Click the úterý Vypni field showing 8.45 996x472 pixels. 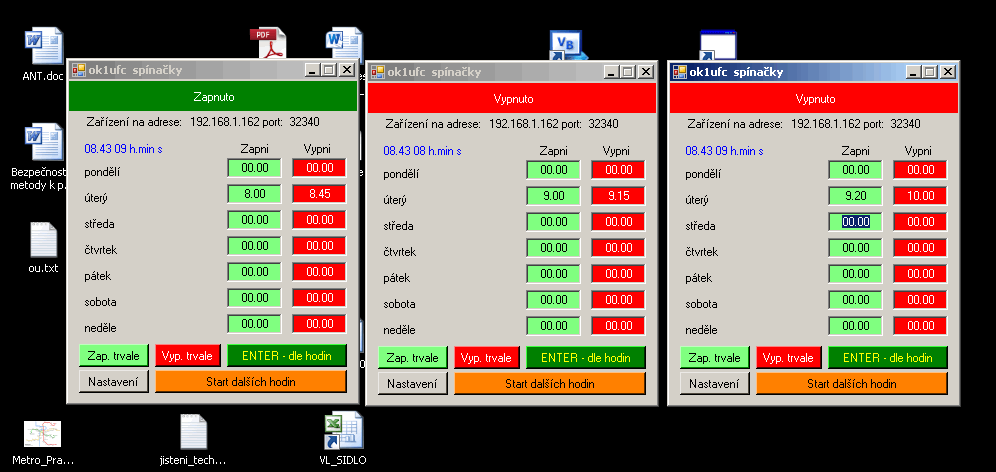click(x=318, y=194)
